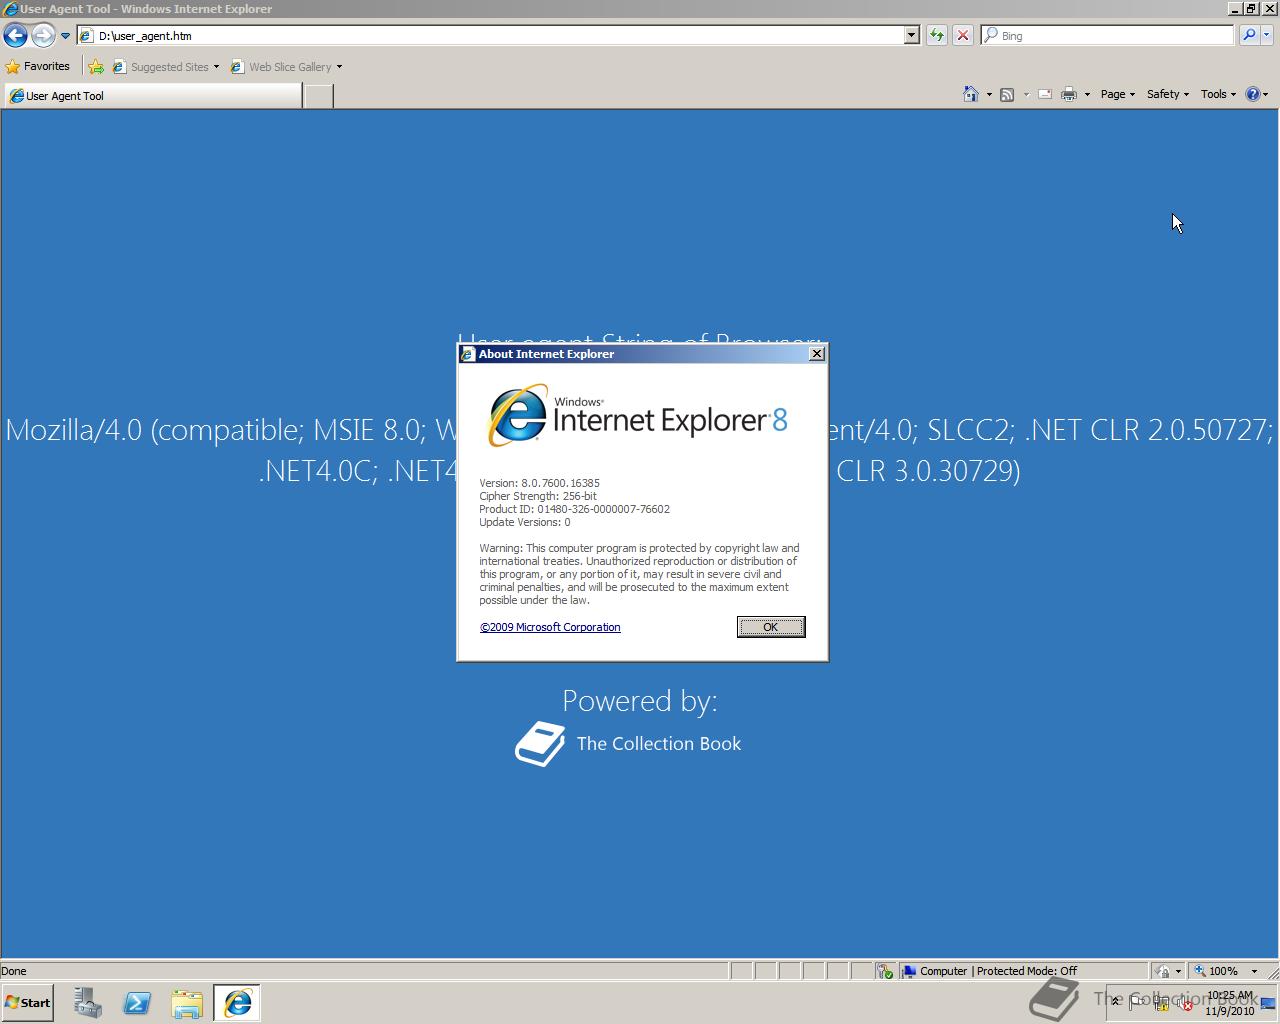Click the Internet Explorer taskbar button

click(x=237, y=1003)
